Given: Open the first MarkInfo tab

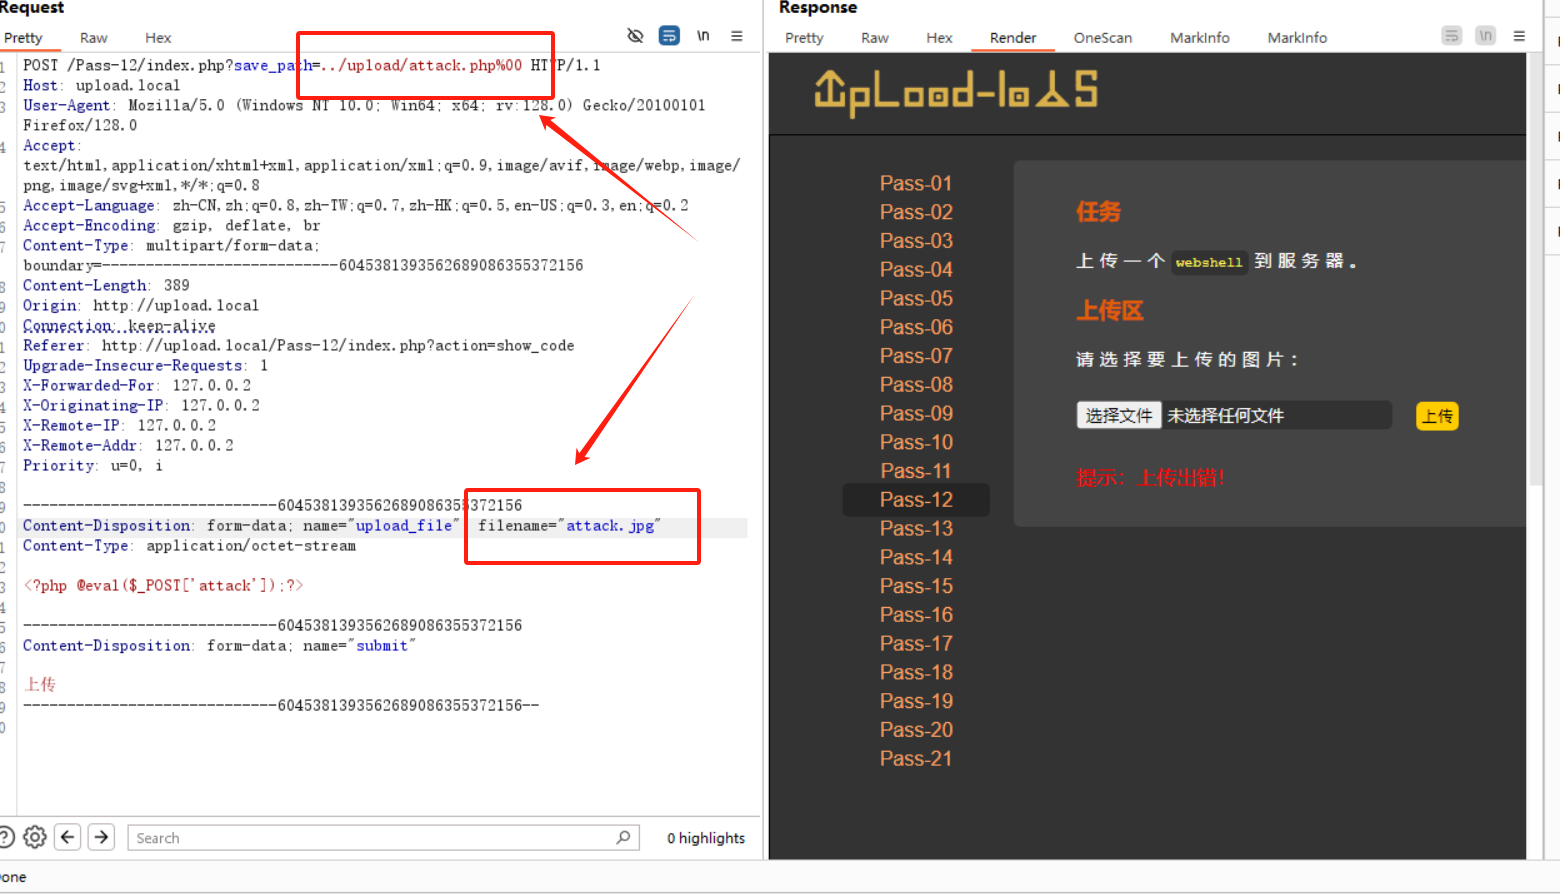Looking at the screenshot, I should coord(1200,38).
